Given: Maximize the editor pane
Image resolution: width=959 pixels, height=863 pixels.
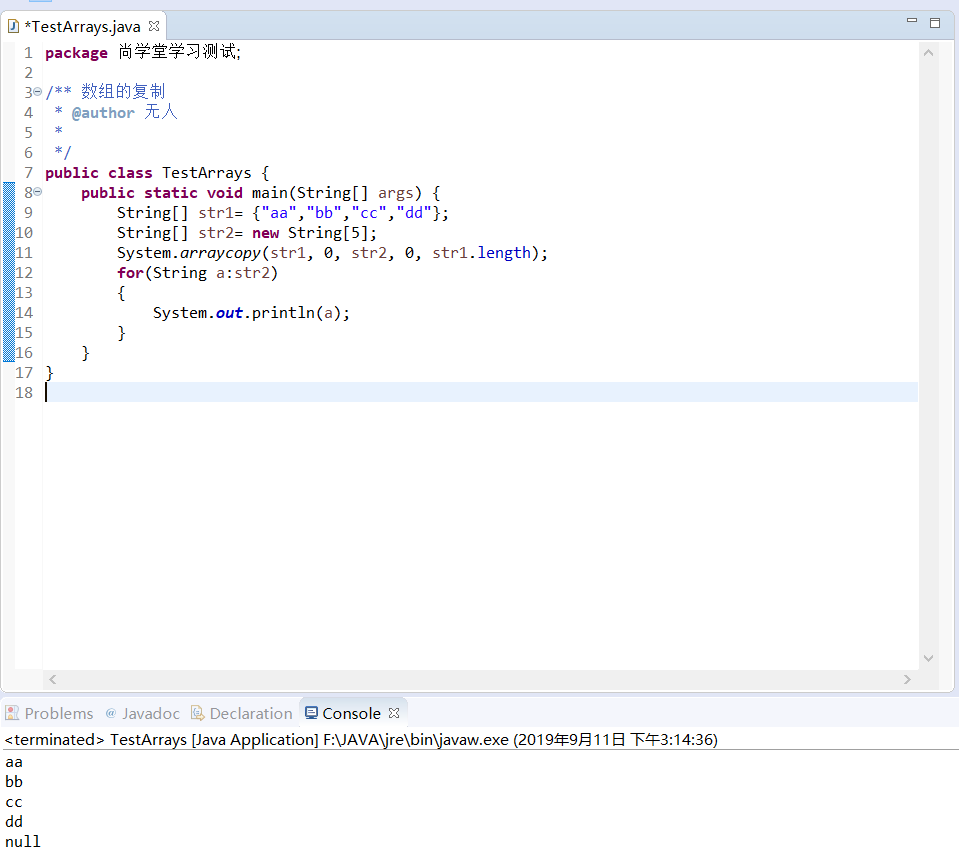Looking at the screenshot, I should pyautogui.click(x=935, y=23).
